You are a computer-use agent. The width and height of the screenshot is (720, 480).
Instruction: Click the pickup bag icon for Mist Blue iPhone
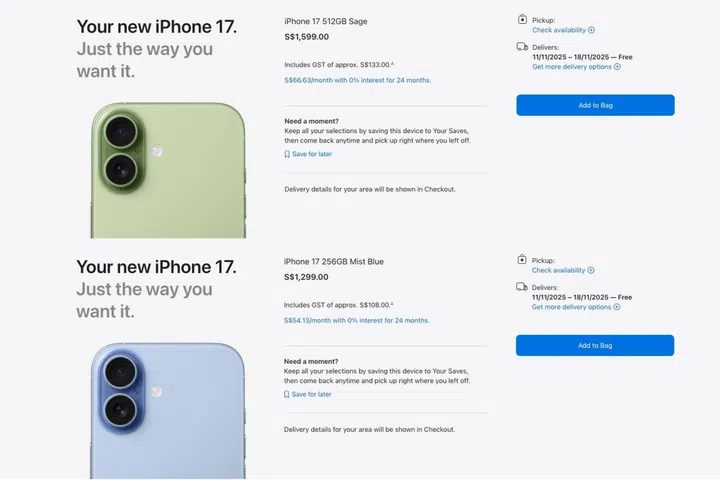point(522,260)
